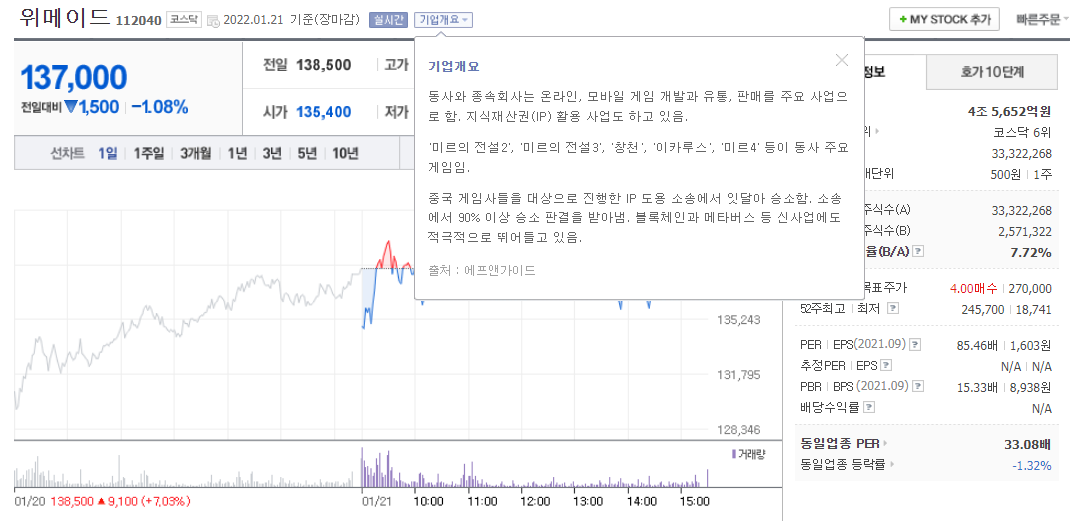1073x521 pixels.
Task: Click the 거래량 legend marker
Action: [734, 453]
